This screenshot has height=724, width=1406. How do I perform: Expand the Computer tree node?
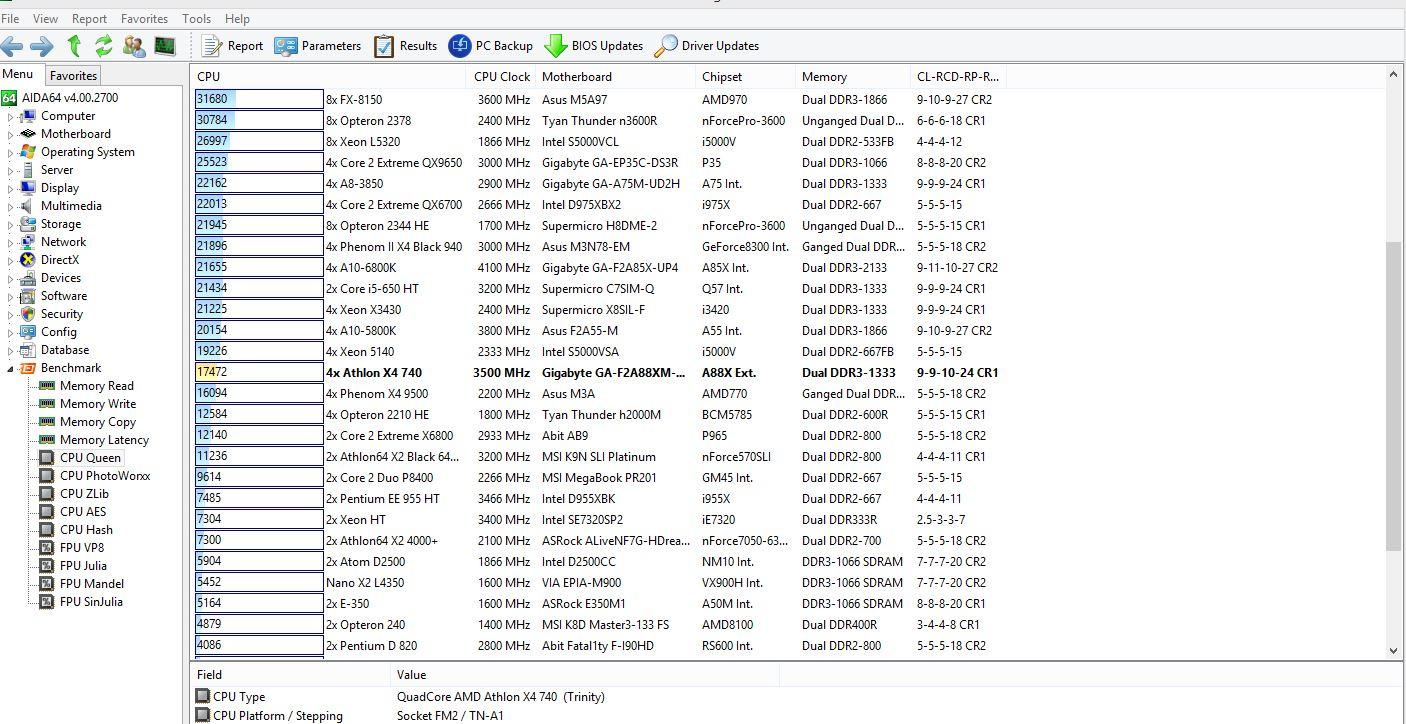click(11, 116)
